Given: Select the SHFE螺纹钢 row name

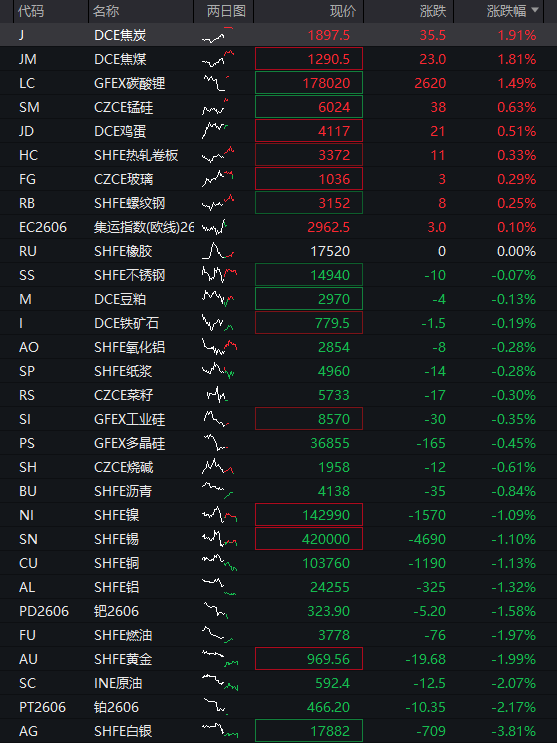Looking at the screenshot, I should pos(129,203).
